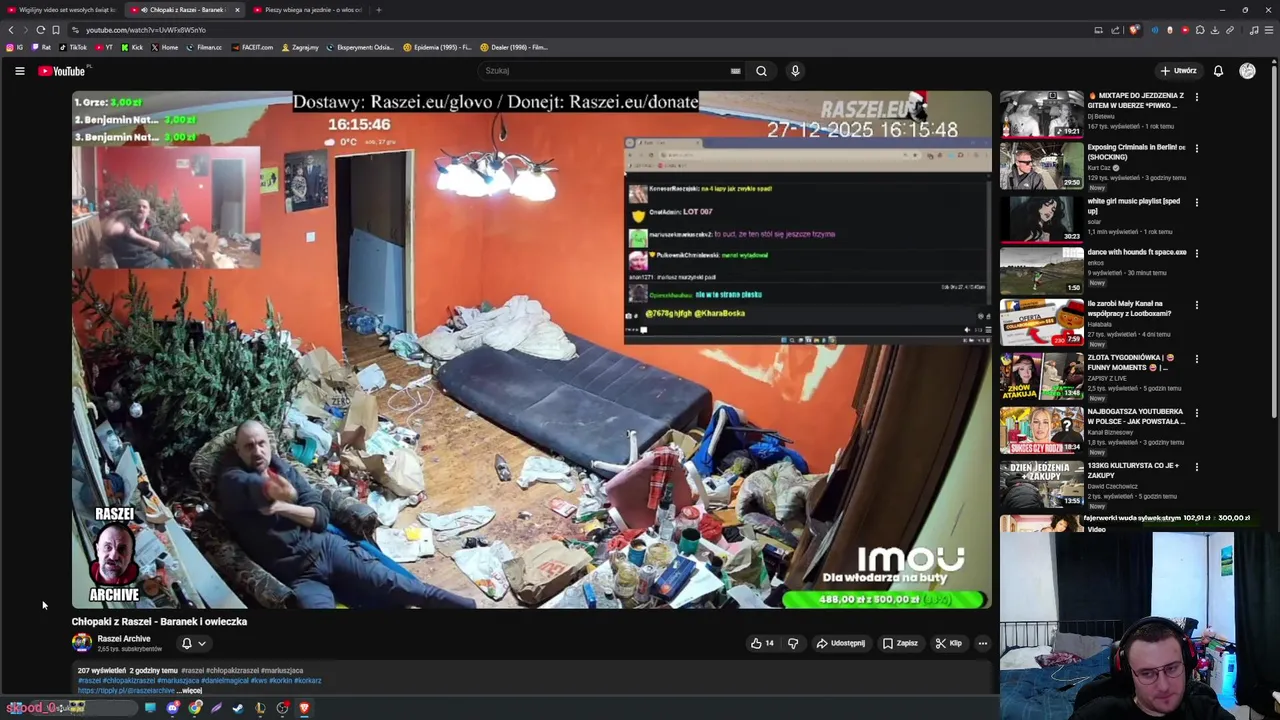Open a new browser tab

[x=378, y=10]
